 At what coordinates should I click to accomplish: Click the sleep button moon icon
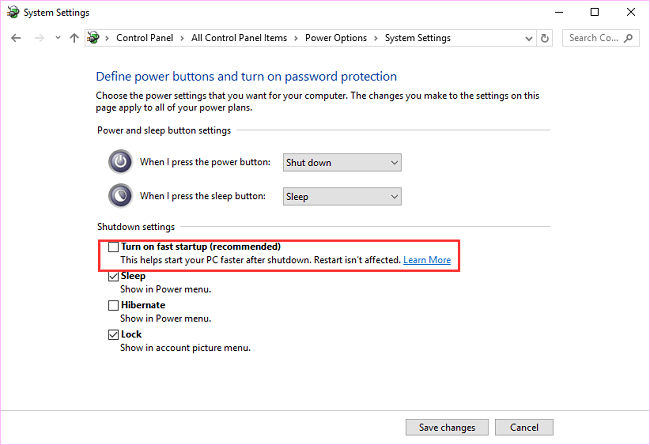[x=119, y=196]
